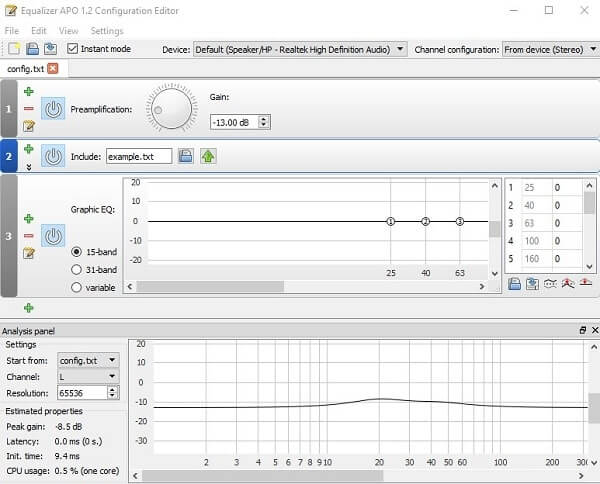This screenshot has height=484, width=600.
Task: Click the Gain value field -13.00 dB
Action: click(x=234, y=122)
